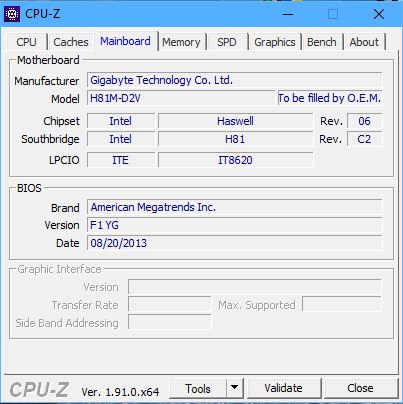Click the model value H81M-D2V
The width and height of the screenshot is (403, 404).
(x=181, y=98)
